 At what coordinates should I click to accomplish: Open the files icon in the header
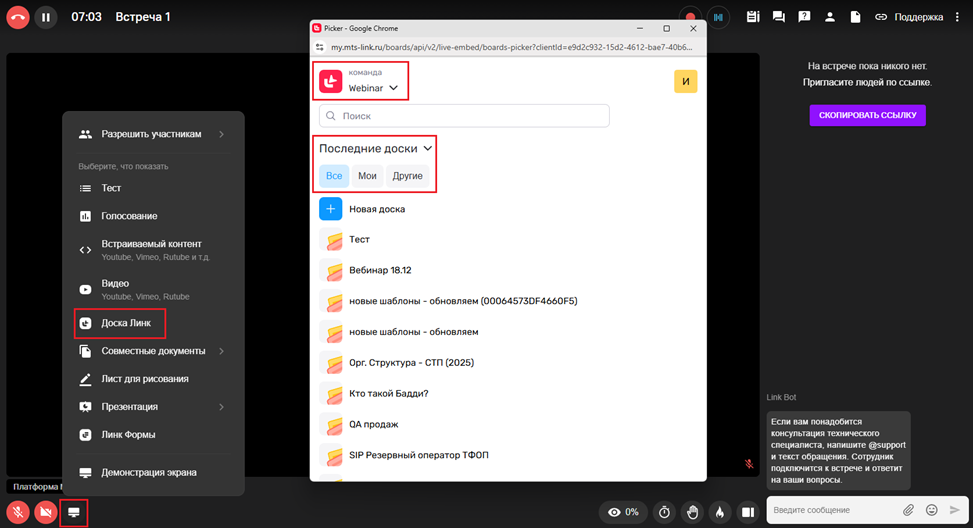[x=855, y=17]
